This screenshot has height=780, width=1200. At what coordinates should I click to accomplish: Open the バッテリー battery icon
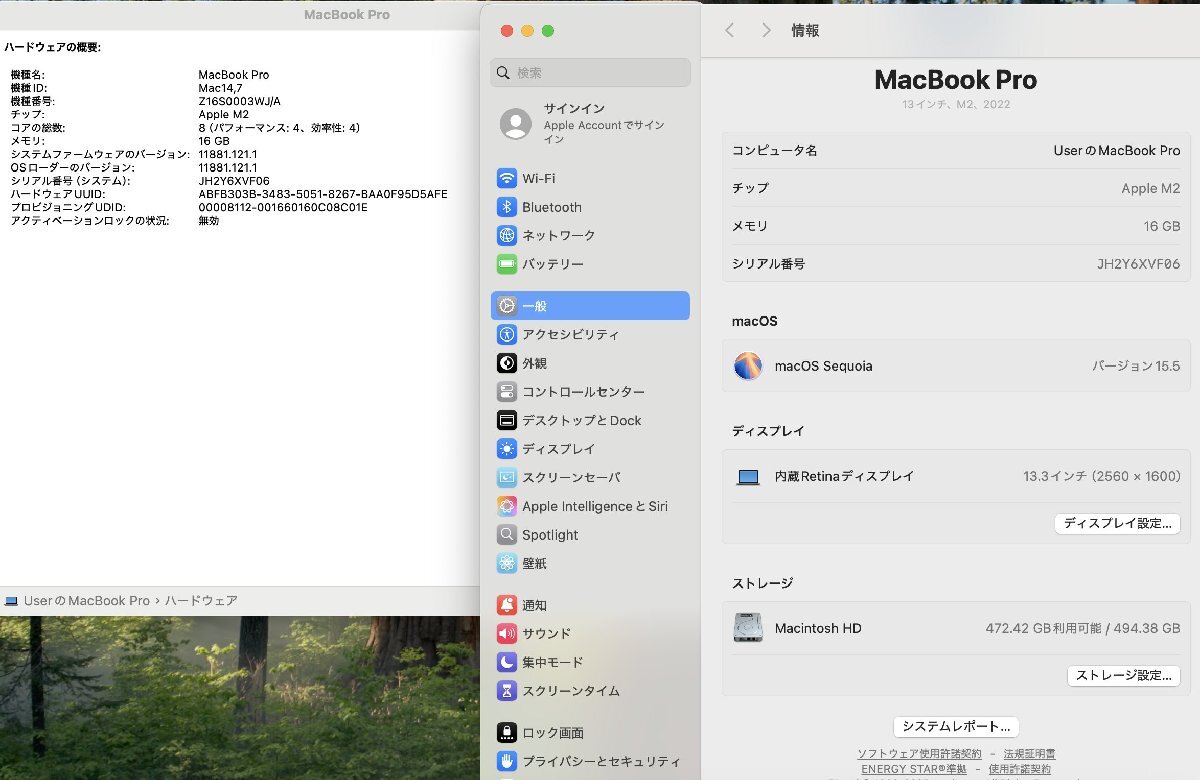(x=507, y=264)
